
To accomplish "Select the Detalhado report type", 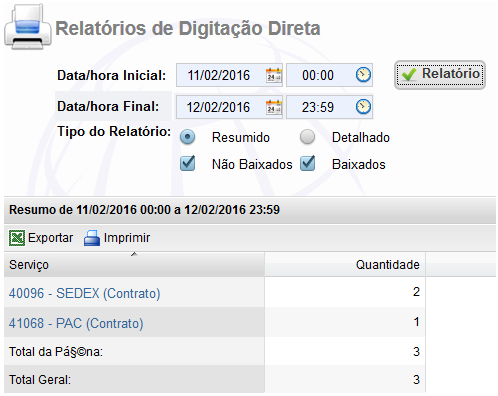I will [307, 137].
